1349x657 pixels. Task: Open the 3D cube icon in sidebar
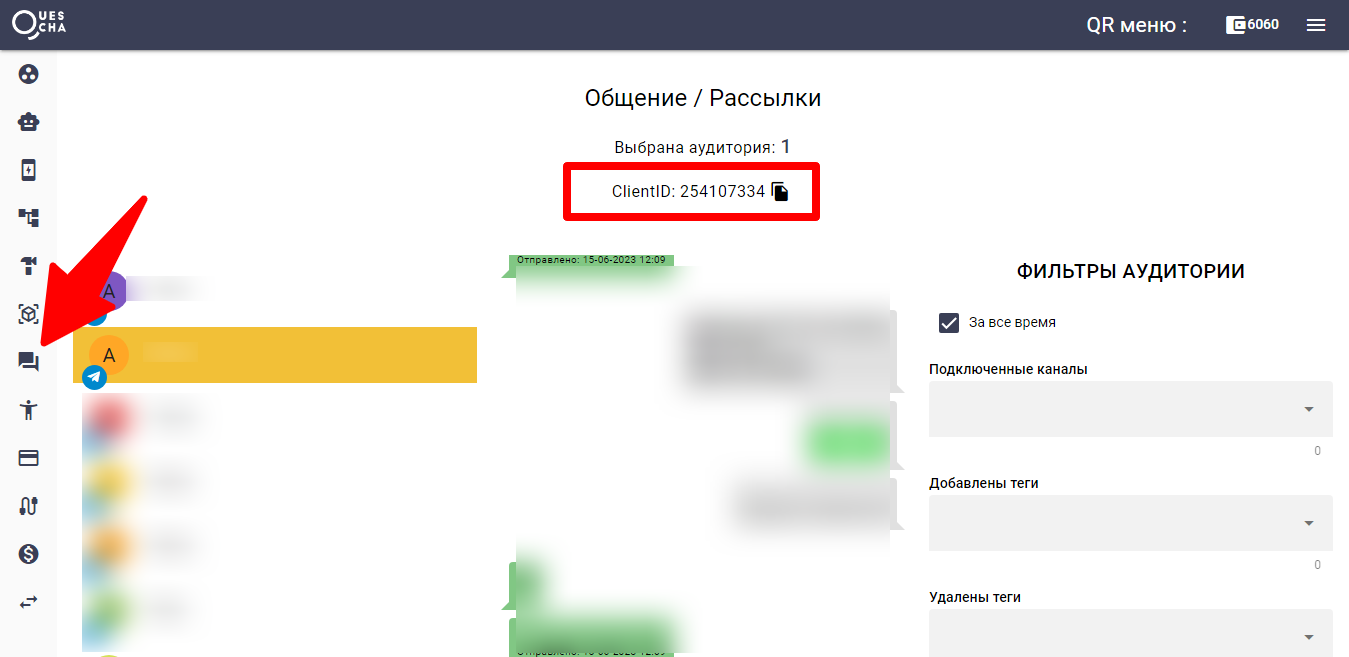point(28,314)
